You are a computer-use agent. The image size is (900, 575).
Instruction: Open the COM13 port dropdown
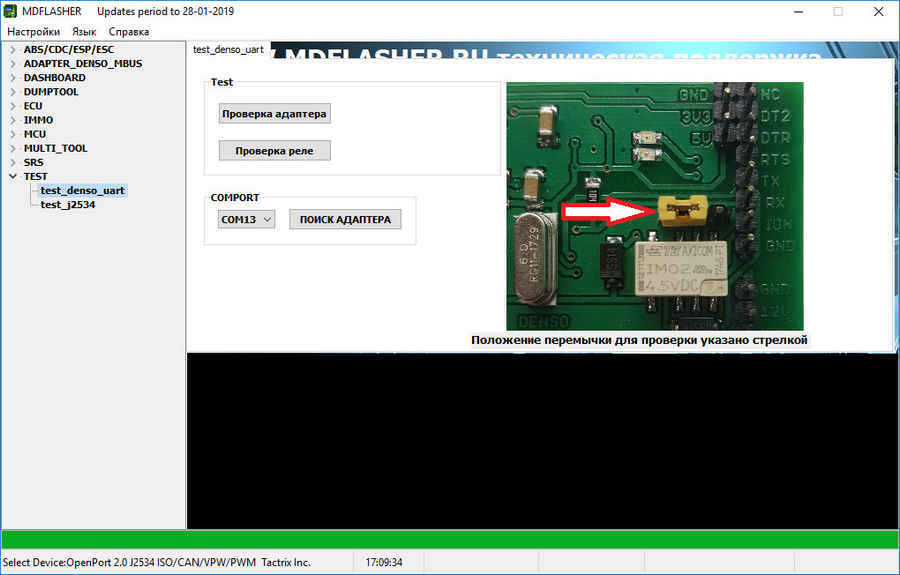coord(246,219)
